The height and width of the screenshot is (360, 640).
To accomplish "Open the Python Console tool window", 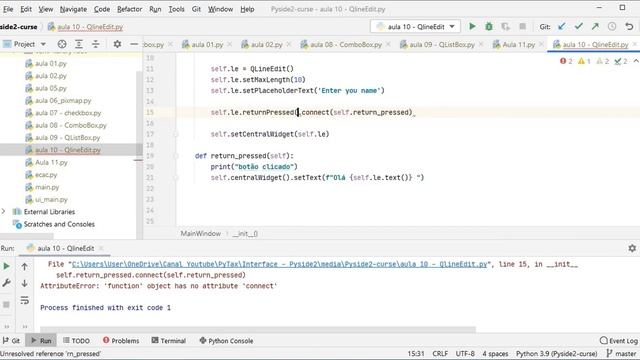I will [226, 340].
